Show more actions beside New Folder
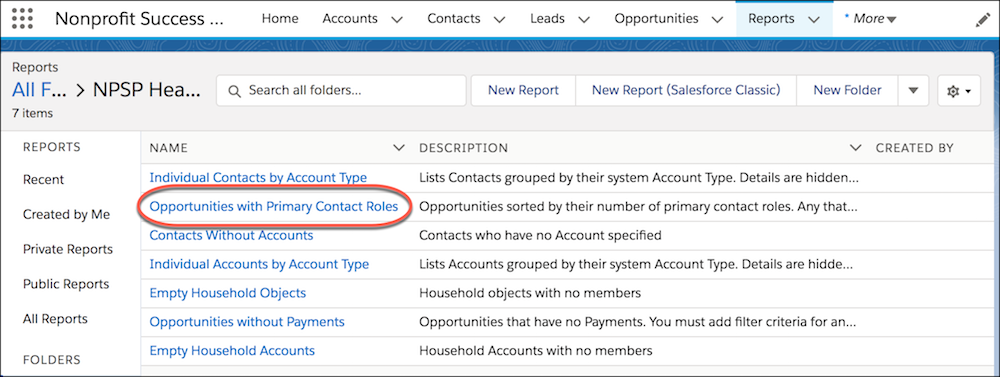1000x377 pixels. [913, 91]
